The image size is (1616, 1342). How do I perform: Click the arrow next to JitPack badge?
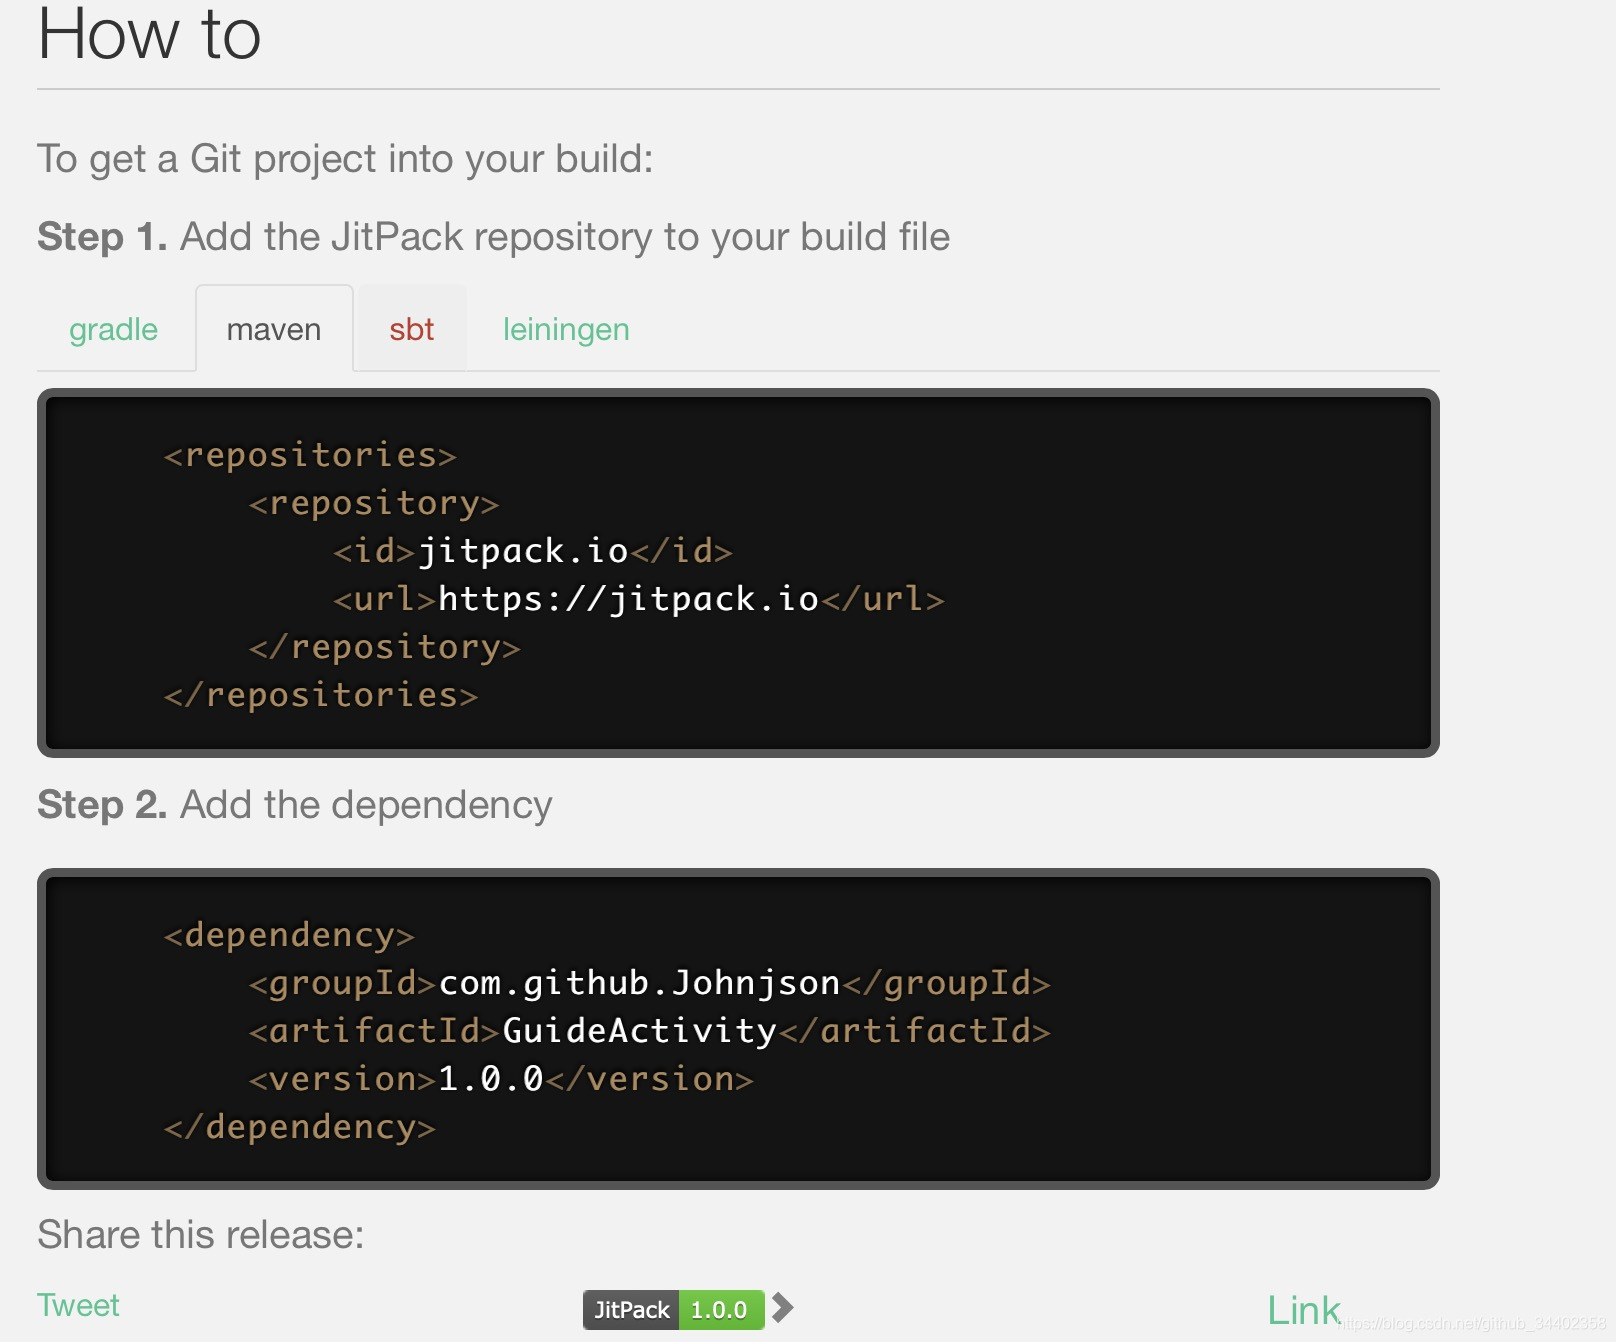783,1308
